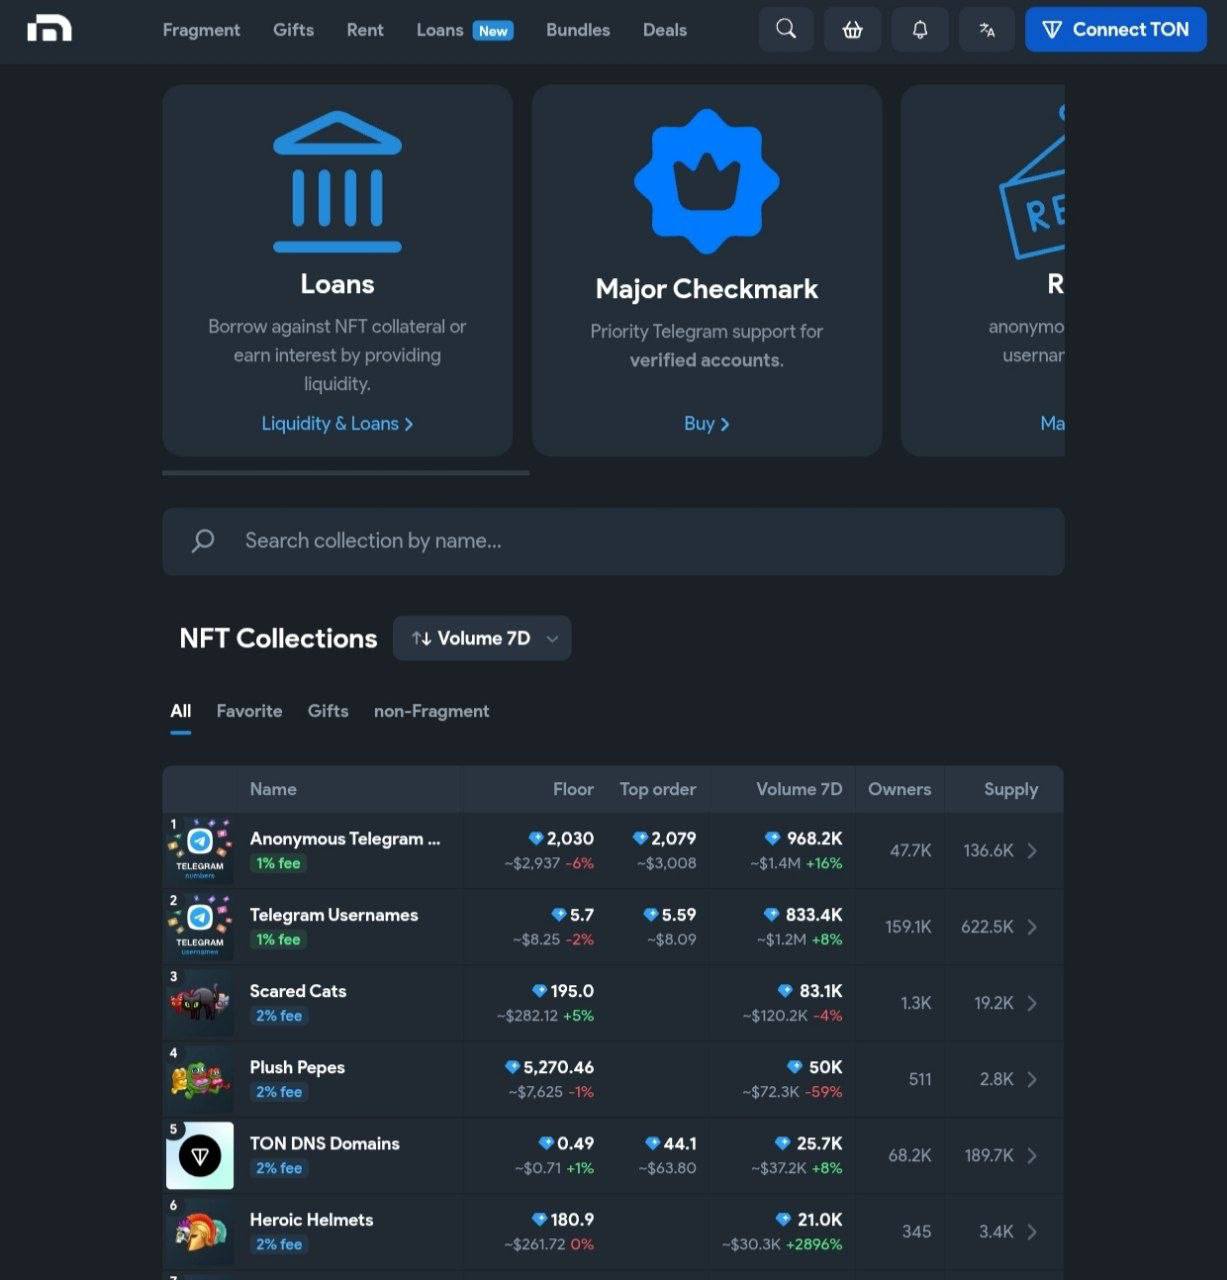Sort by the Owners column header
The height and width of the screenshot is (1280, 1227).
[899, 789]
